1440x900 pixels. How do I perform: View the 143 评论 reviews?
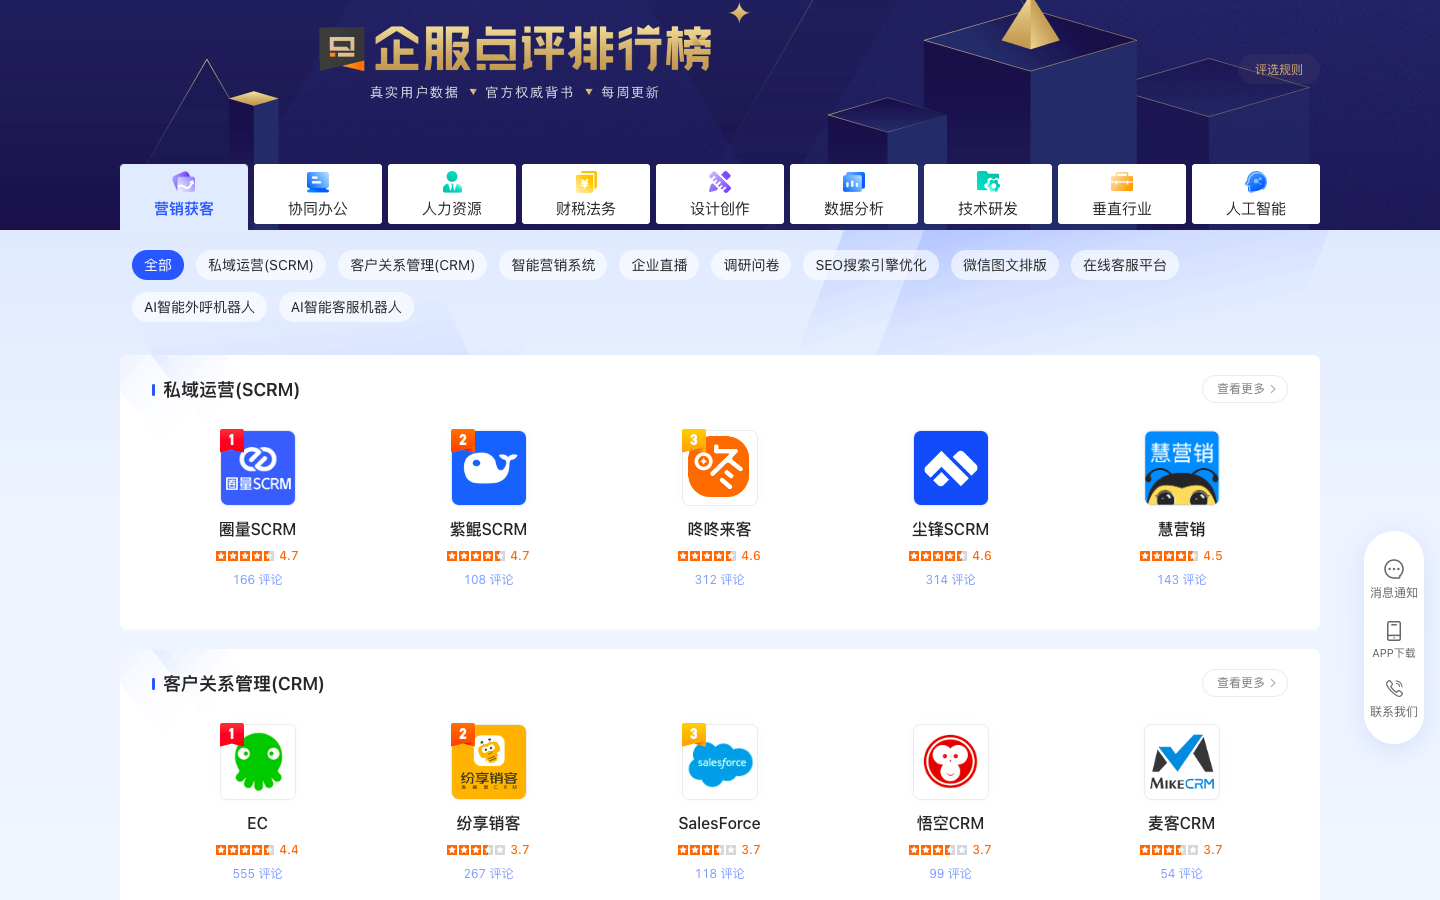tap(1182, 580)
